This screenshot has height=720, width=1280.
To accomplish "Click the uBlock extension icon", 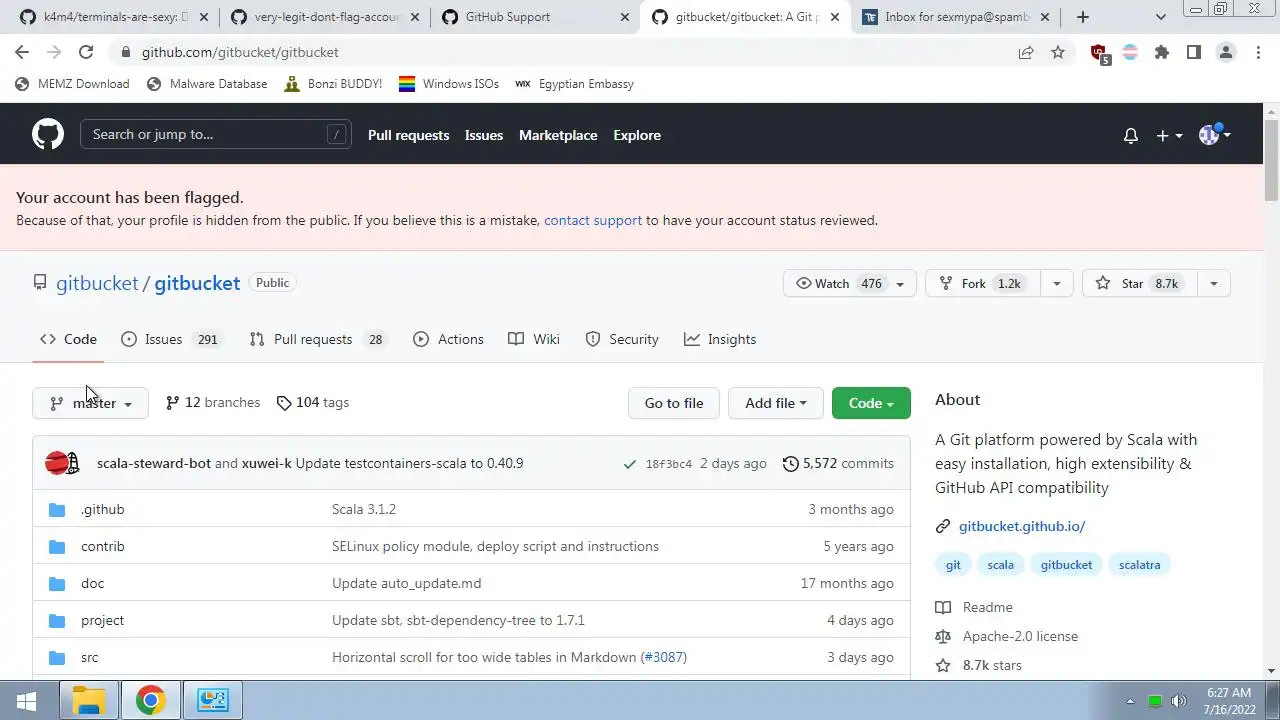I will (x=1099, y=53).
